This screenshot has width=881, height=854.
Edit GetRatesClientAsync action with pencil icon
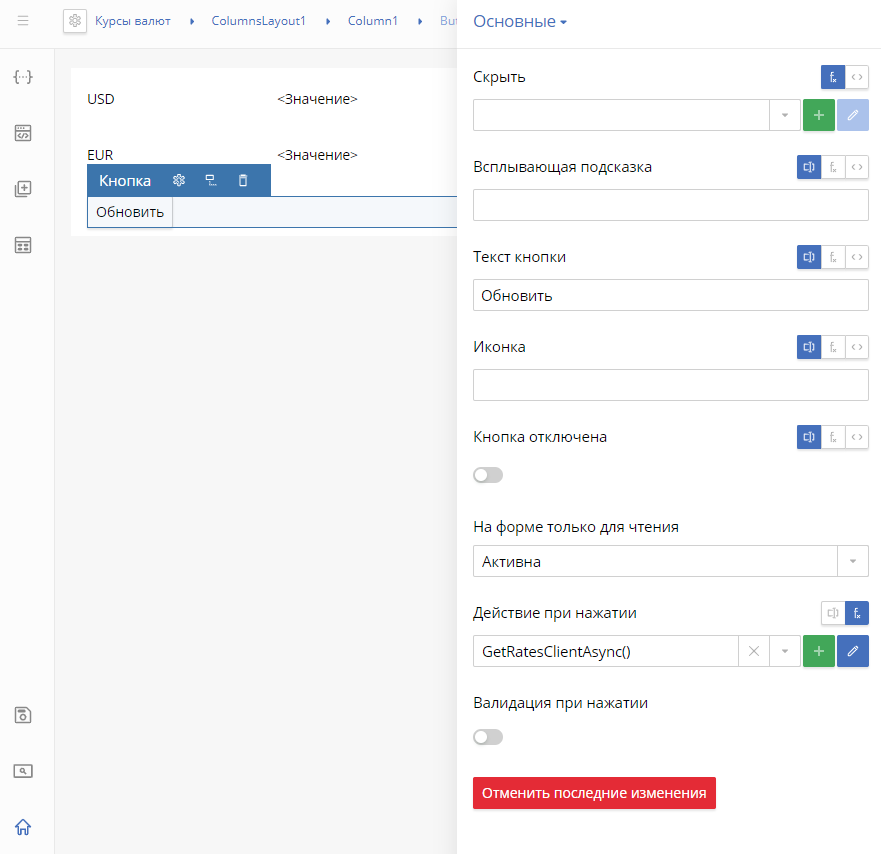tap(852, 651)
